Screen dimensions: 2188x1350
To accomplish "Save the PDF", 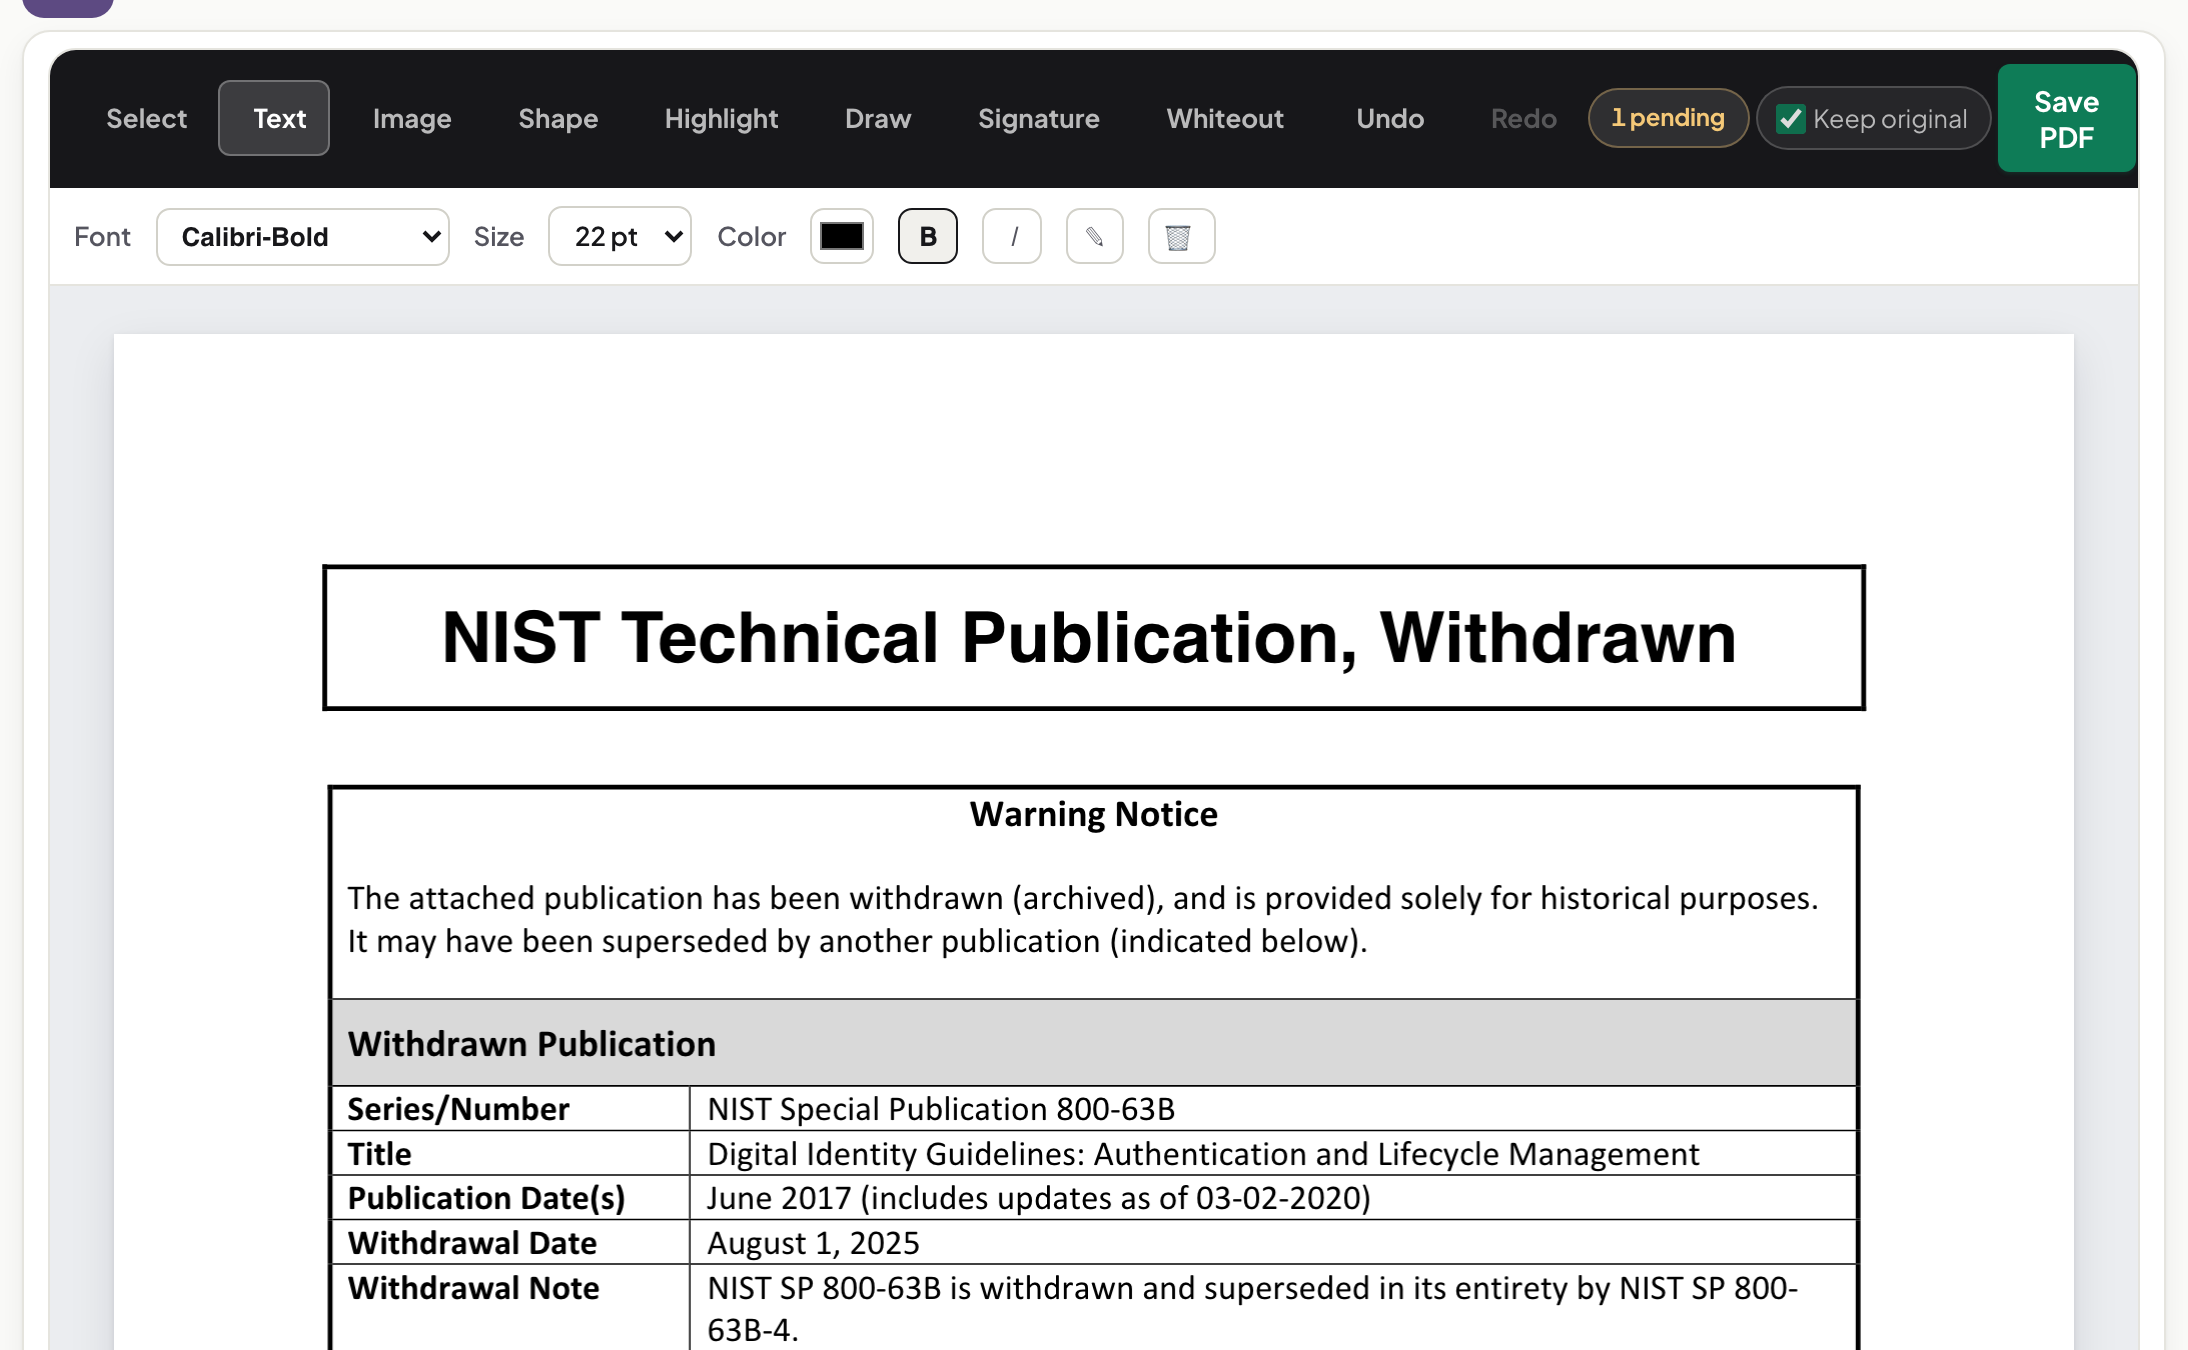I will 2066,118.
